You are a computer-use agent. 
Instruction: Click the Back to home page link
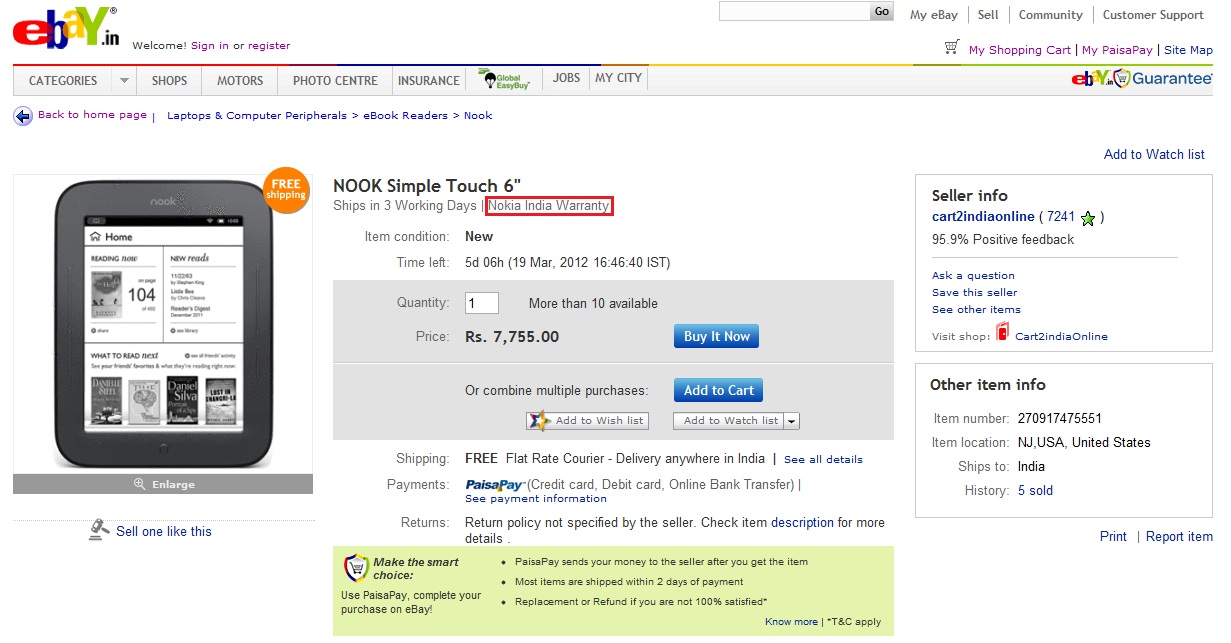pyautogui.click(x=92, y=115)
